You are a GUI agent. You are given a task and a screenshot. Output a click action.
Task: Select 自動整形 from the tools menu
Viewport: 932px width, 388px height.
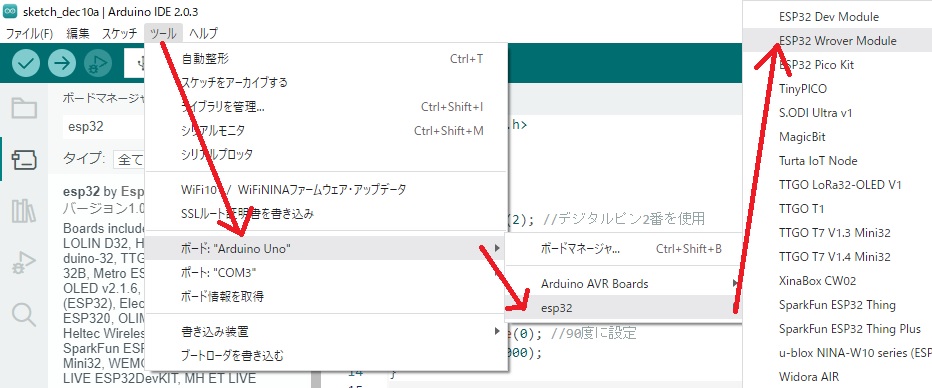(x=326, y=59)
